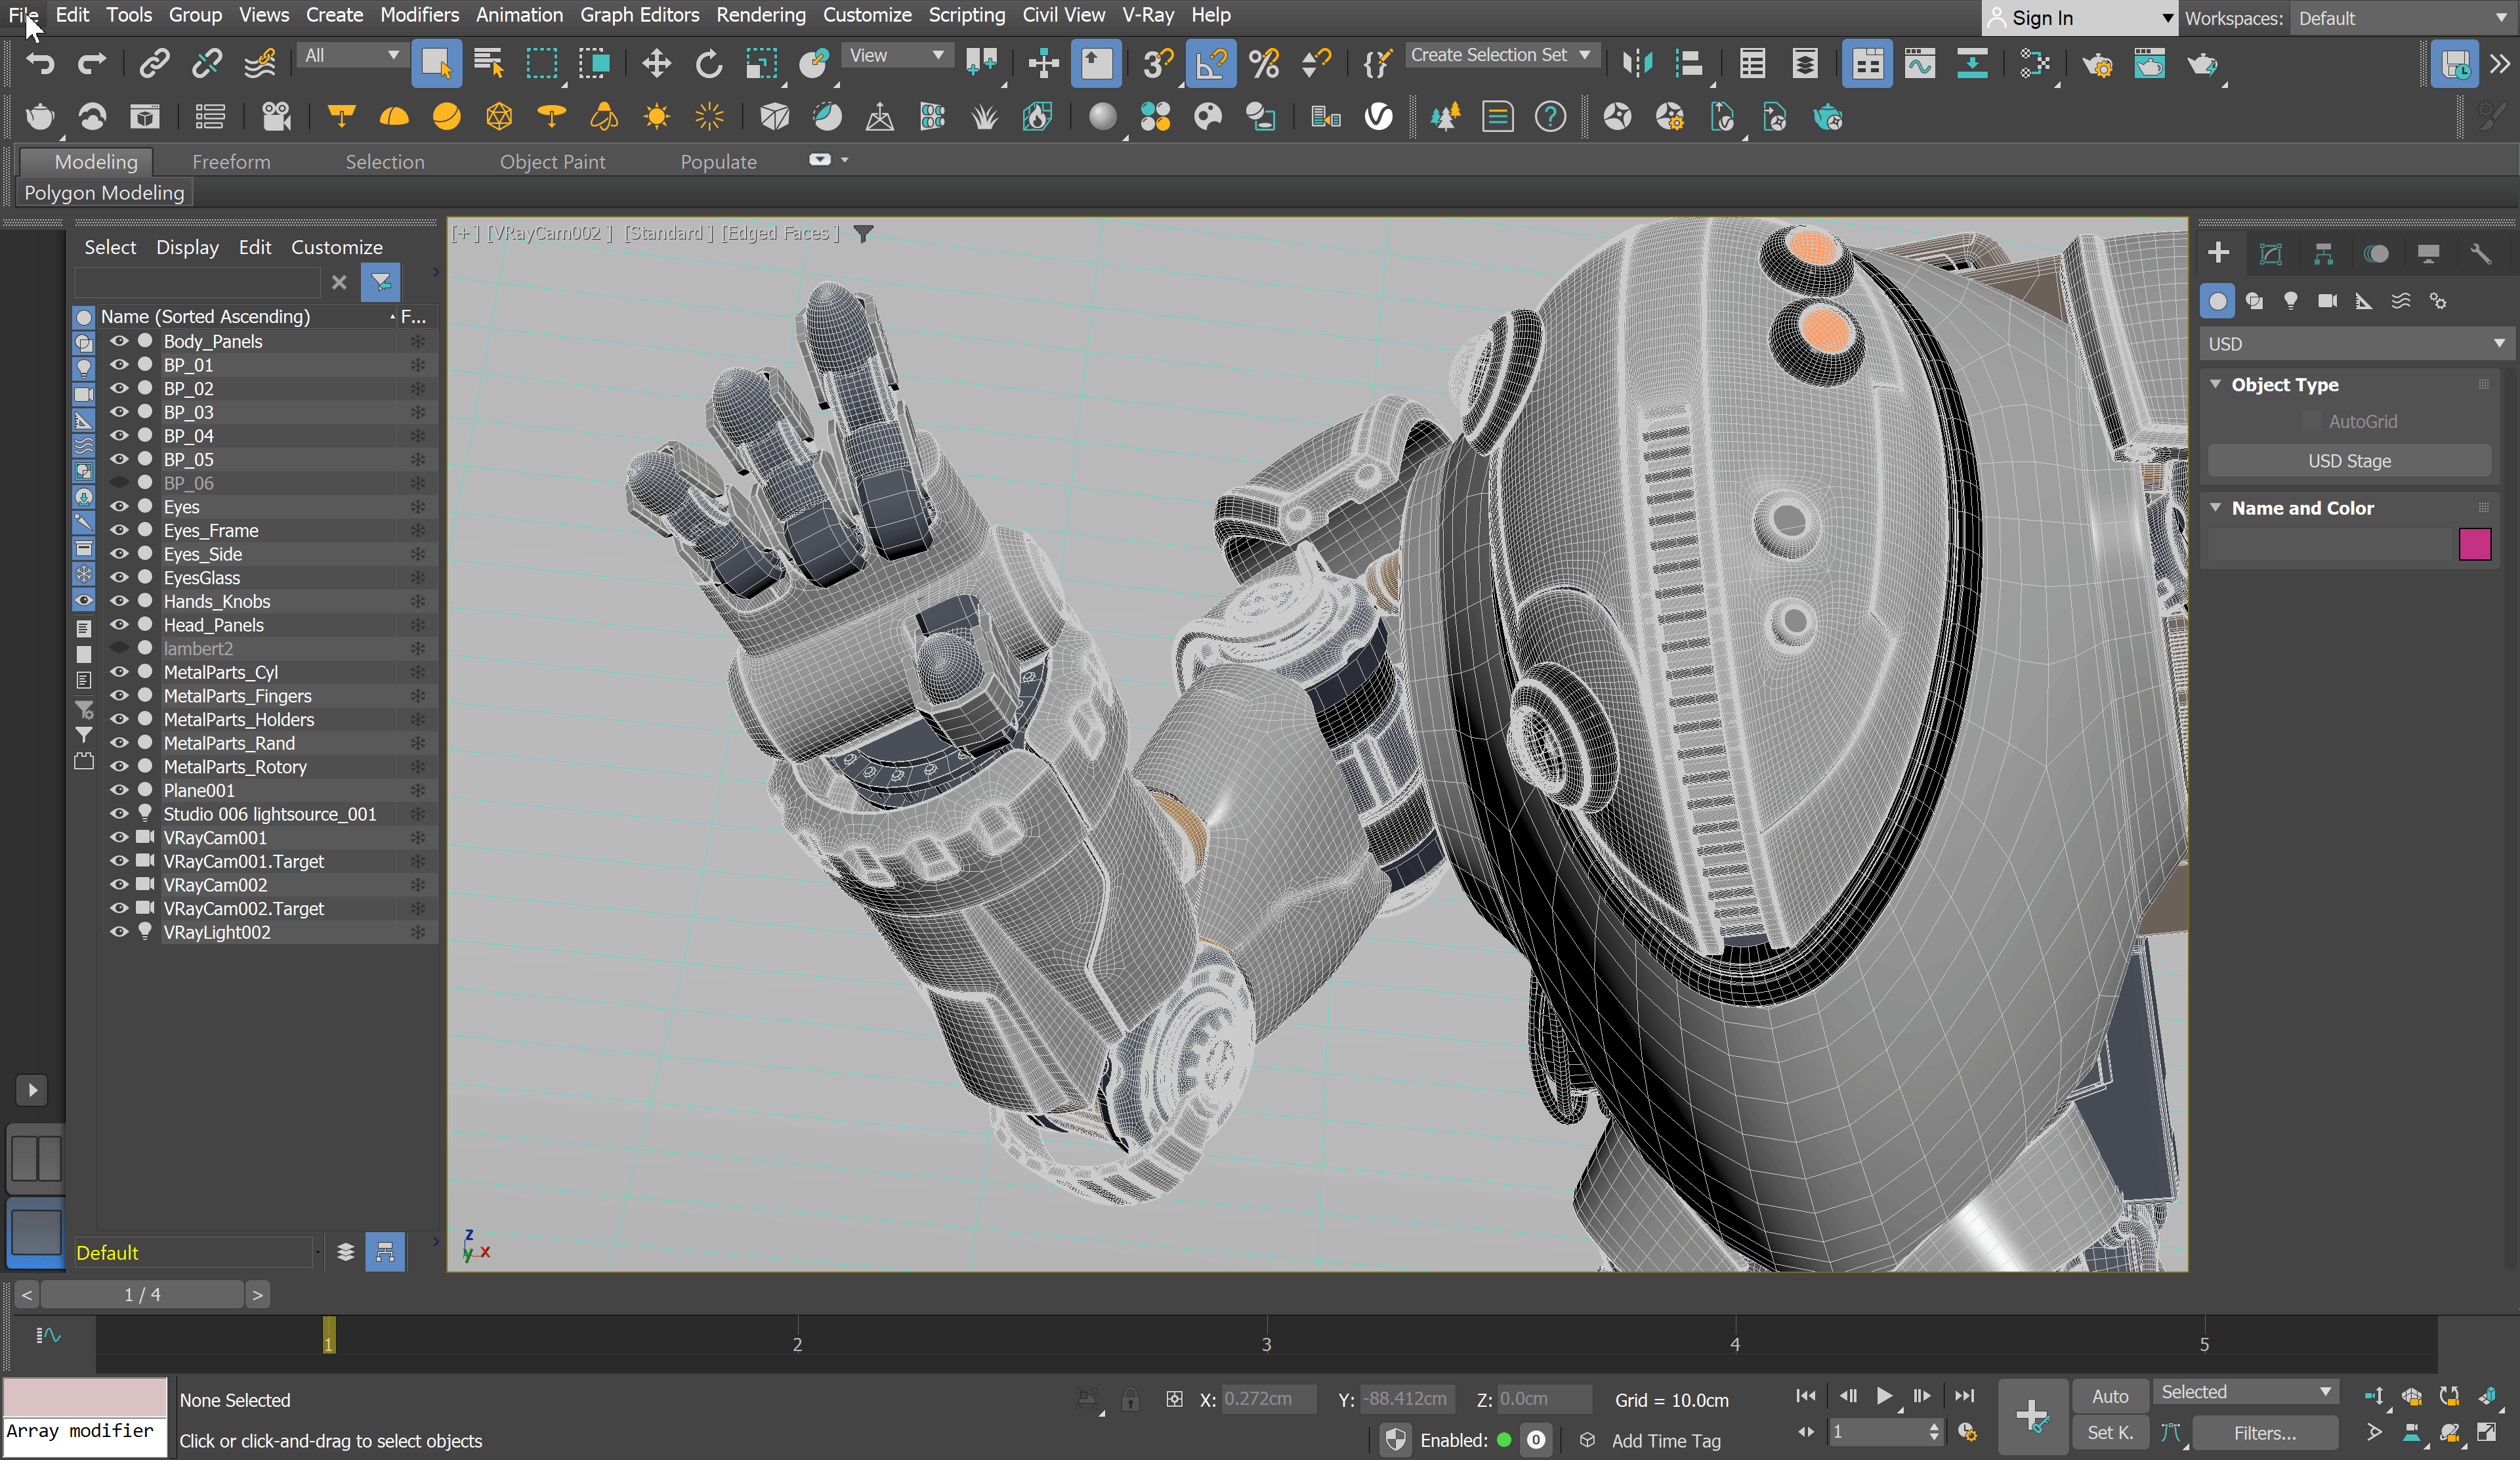Click the Undo icon

(x=40, y=63)
